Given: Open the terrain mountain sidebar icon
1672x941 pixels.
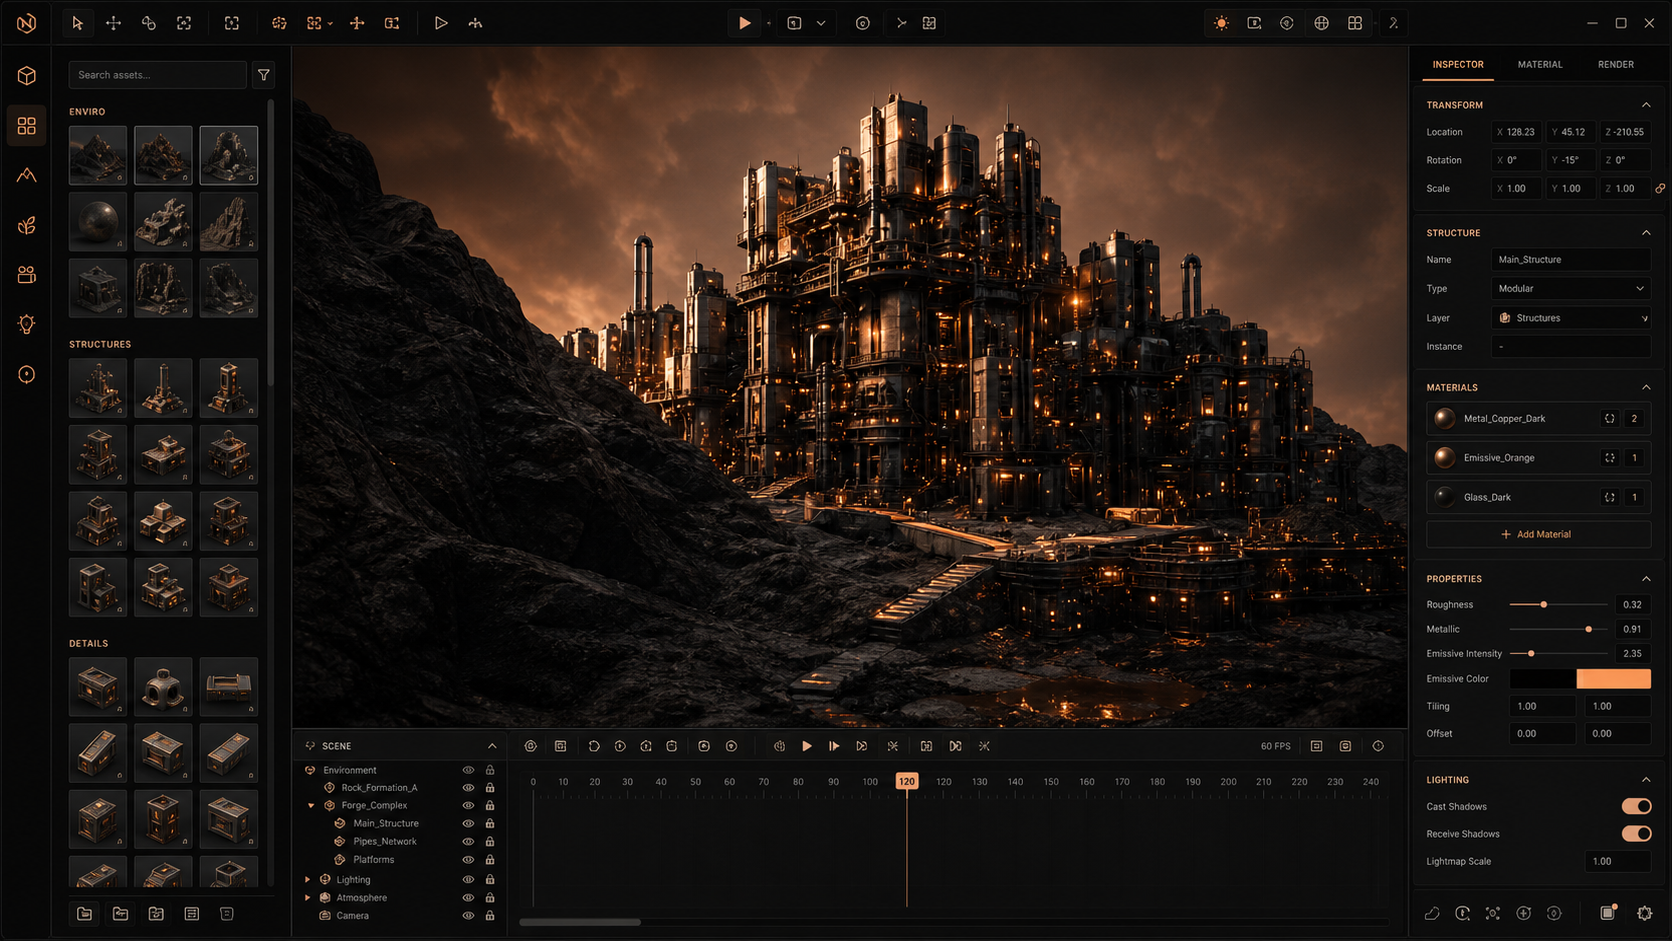Looking at the screenshot, I should click(27, 175).
